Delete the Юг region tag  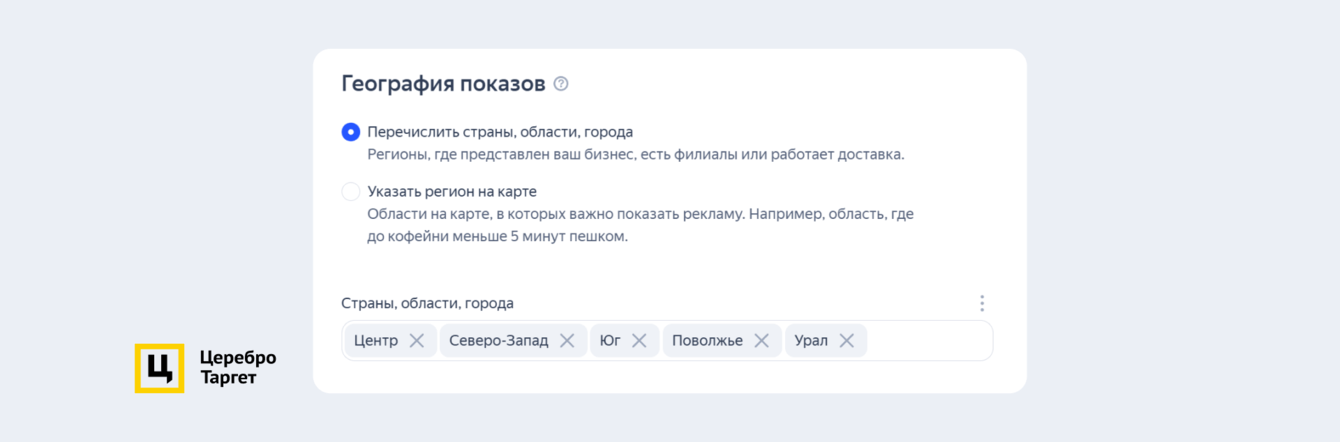(639, 341)
